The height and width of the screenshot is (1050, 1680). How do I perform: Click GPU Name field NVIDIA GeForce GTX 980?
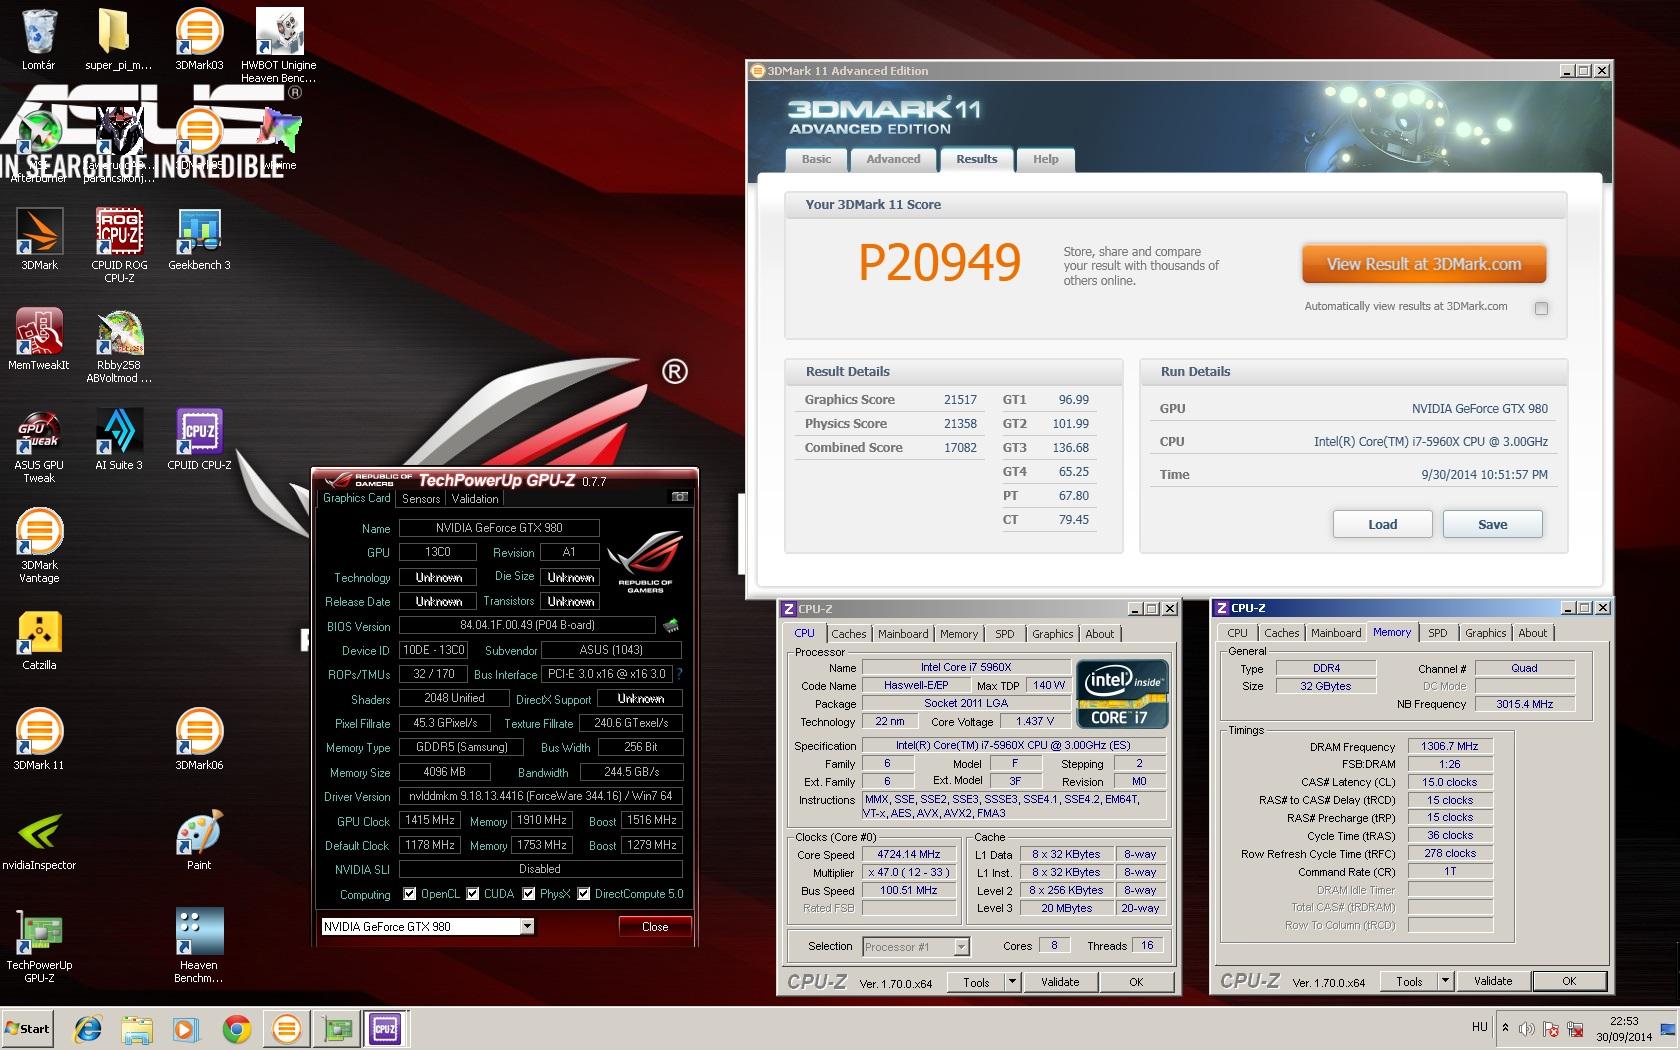click(x=499, y=528)
